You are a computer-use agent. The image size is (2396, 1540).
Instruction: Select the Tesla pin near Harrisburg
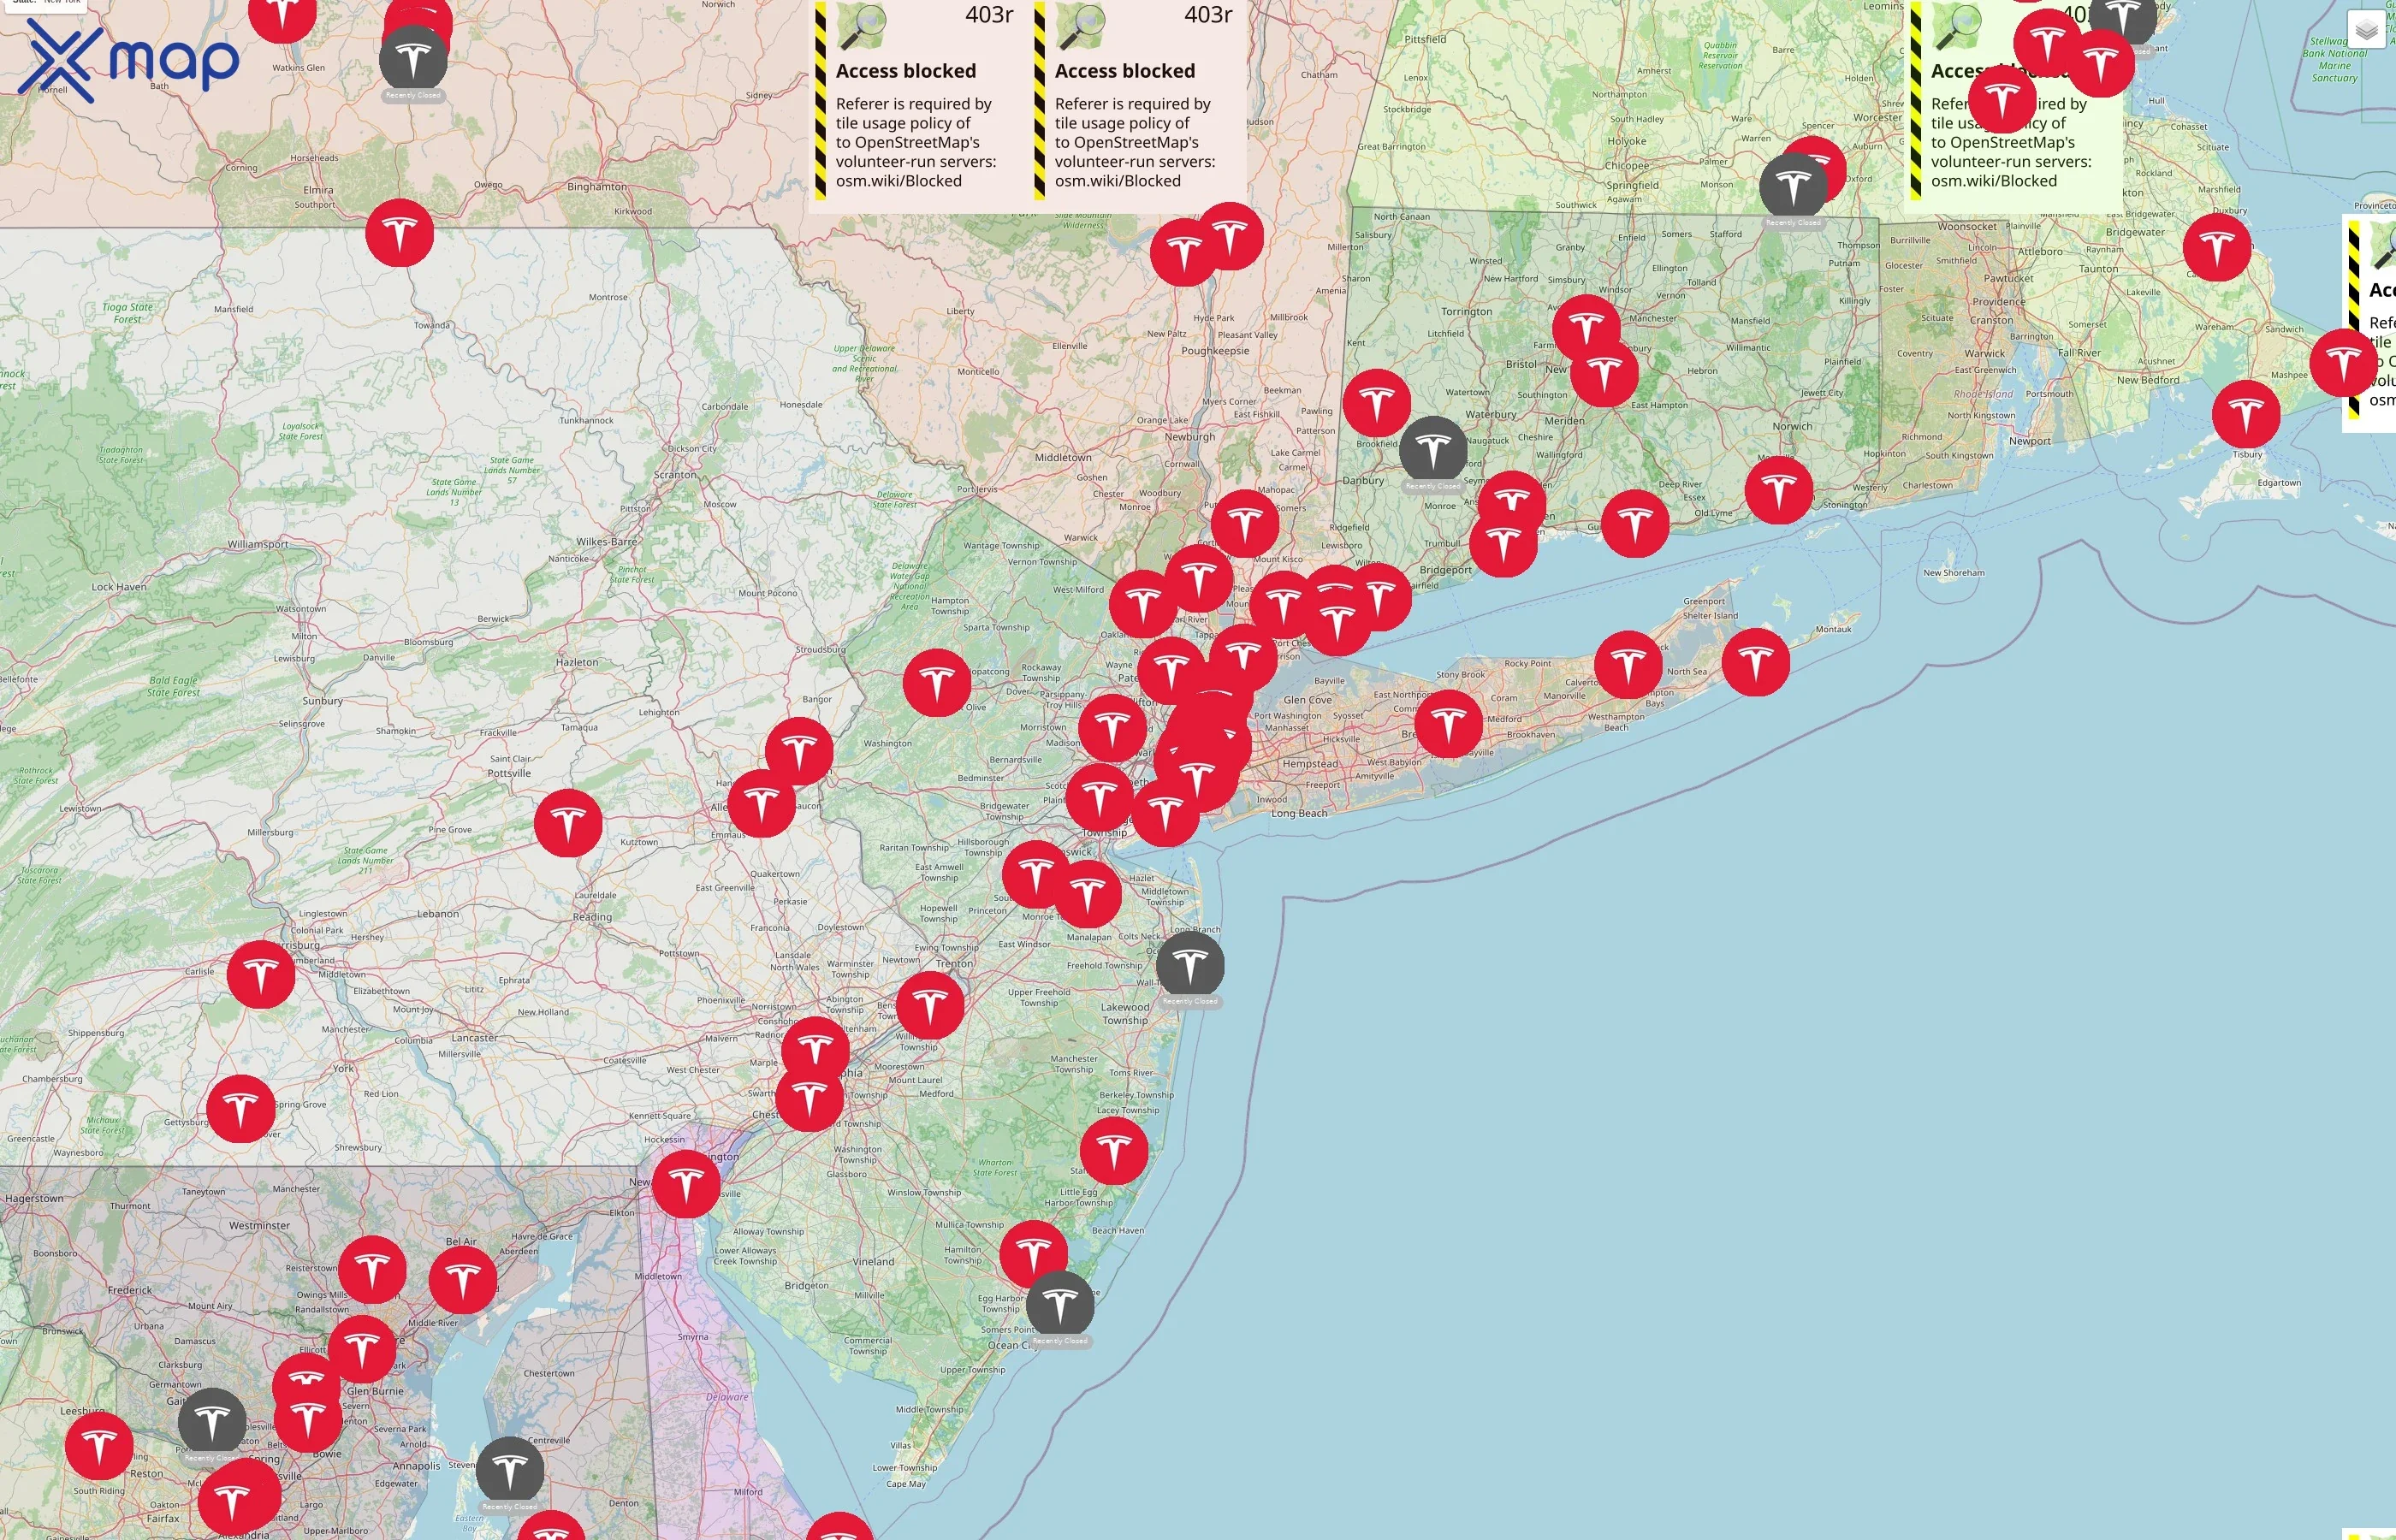pos(263,973)
